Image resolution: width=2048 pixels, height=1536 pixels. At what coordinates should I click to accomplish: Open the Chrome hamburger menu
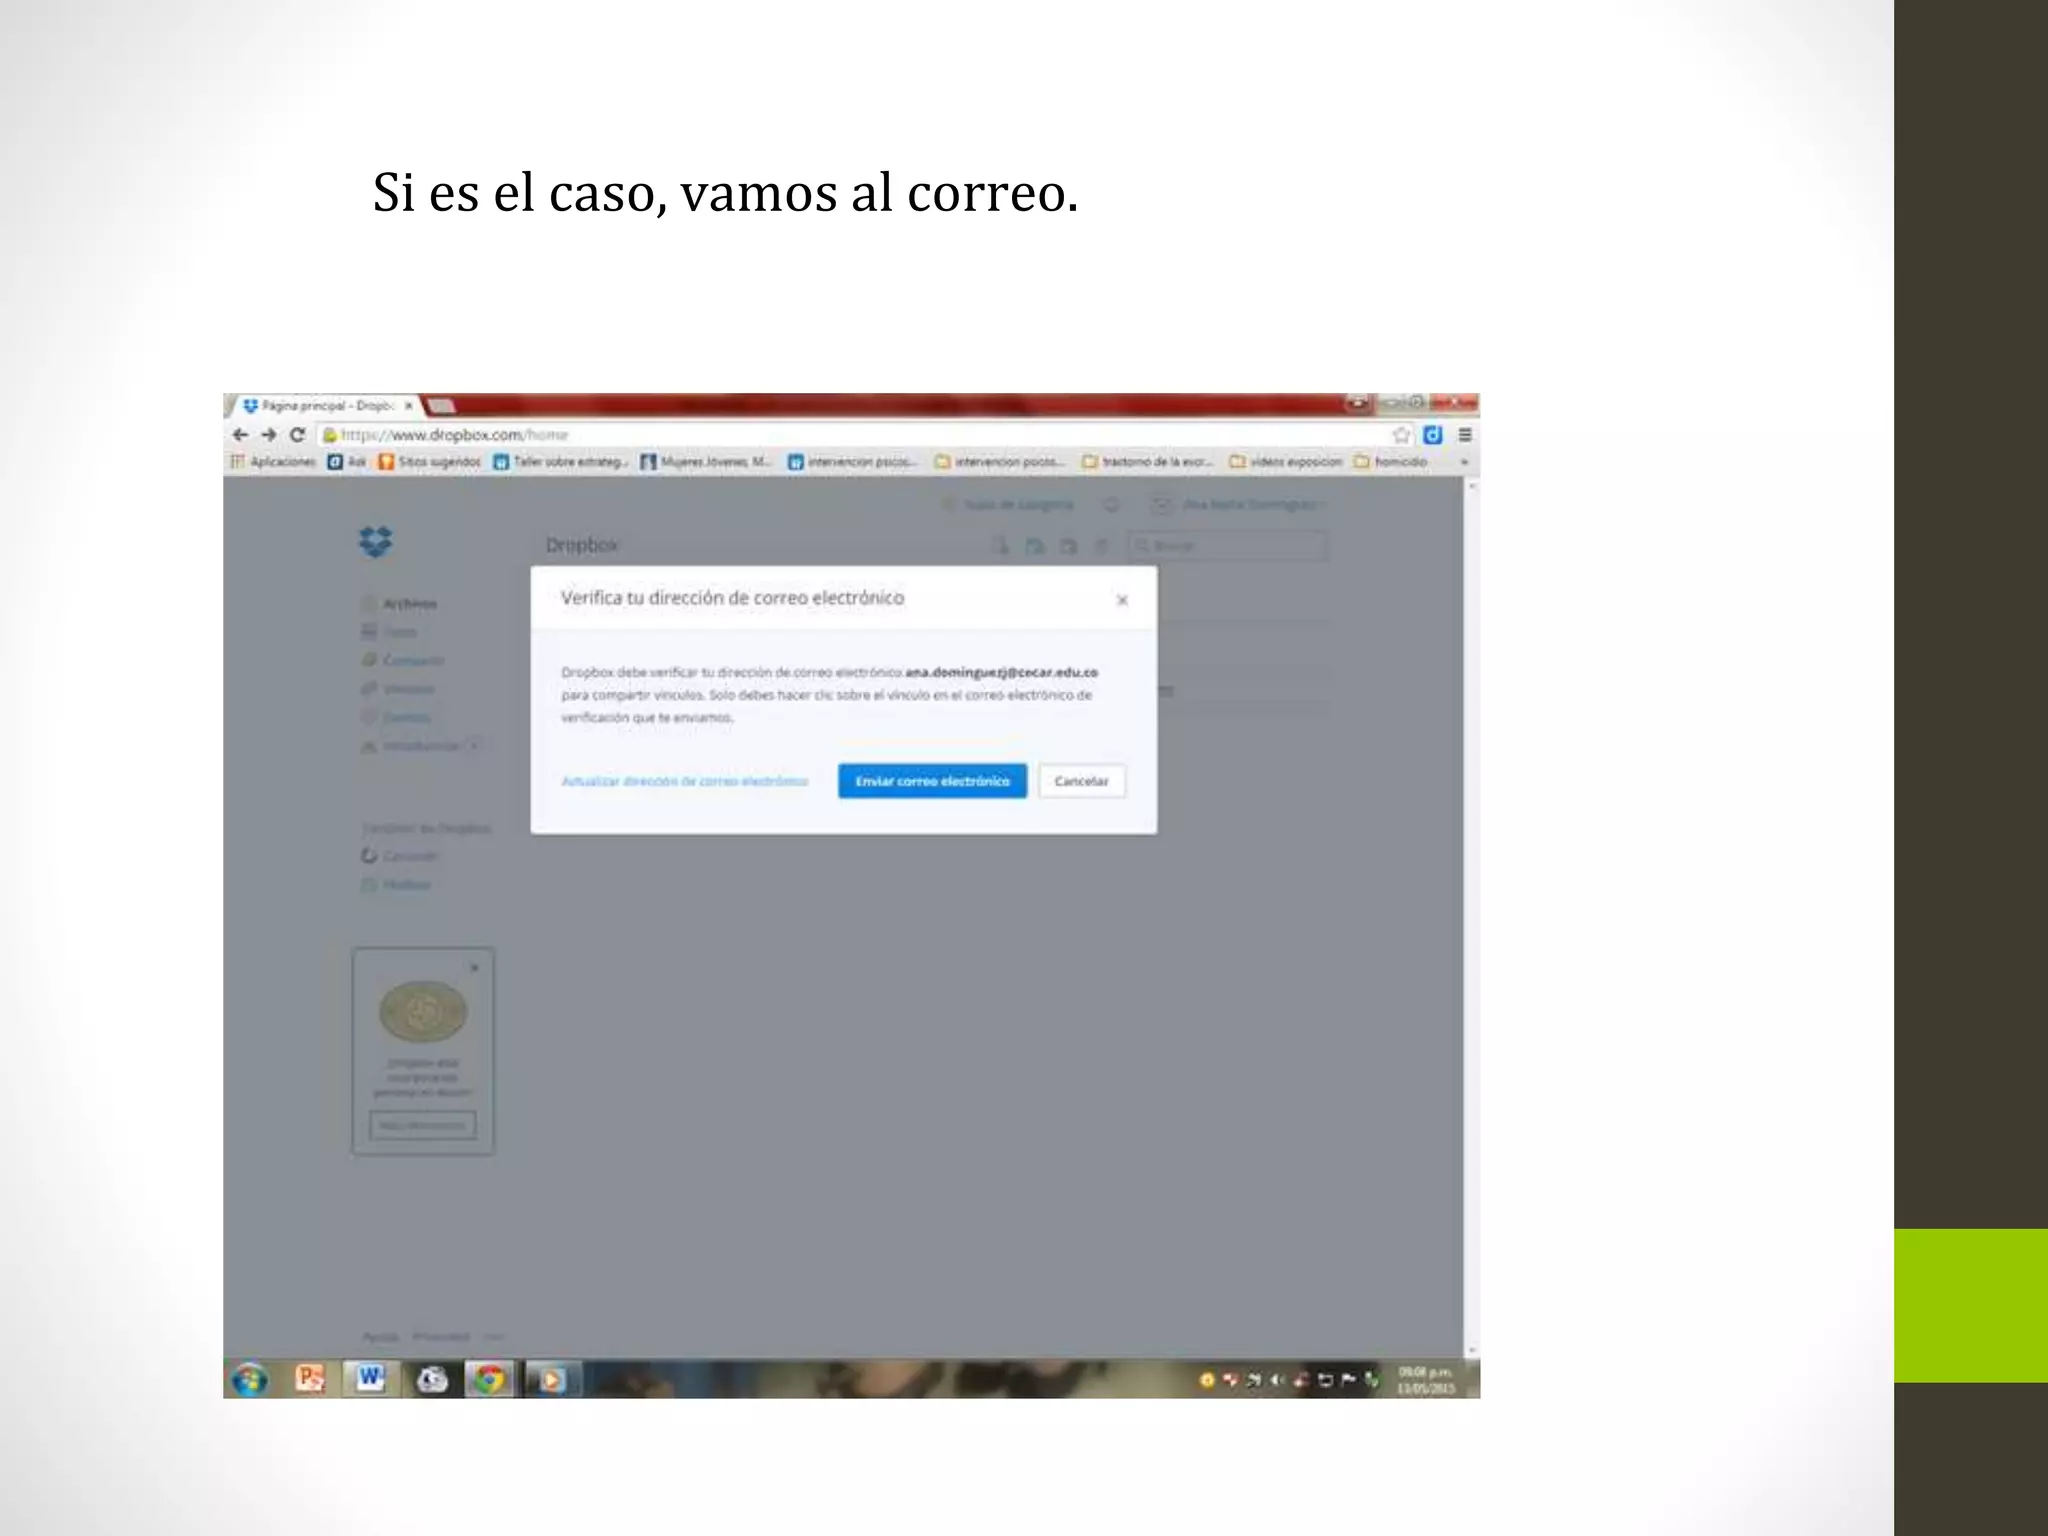1464,435
